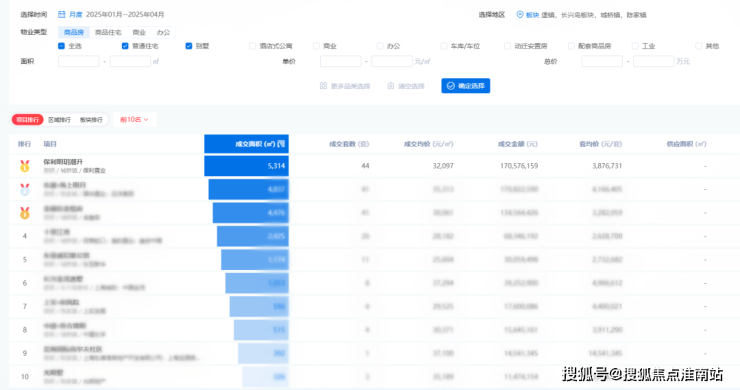Click the minimum 单价 input field
The width and height of the screenshot is (740, 390).
(x=341, y=61)
